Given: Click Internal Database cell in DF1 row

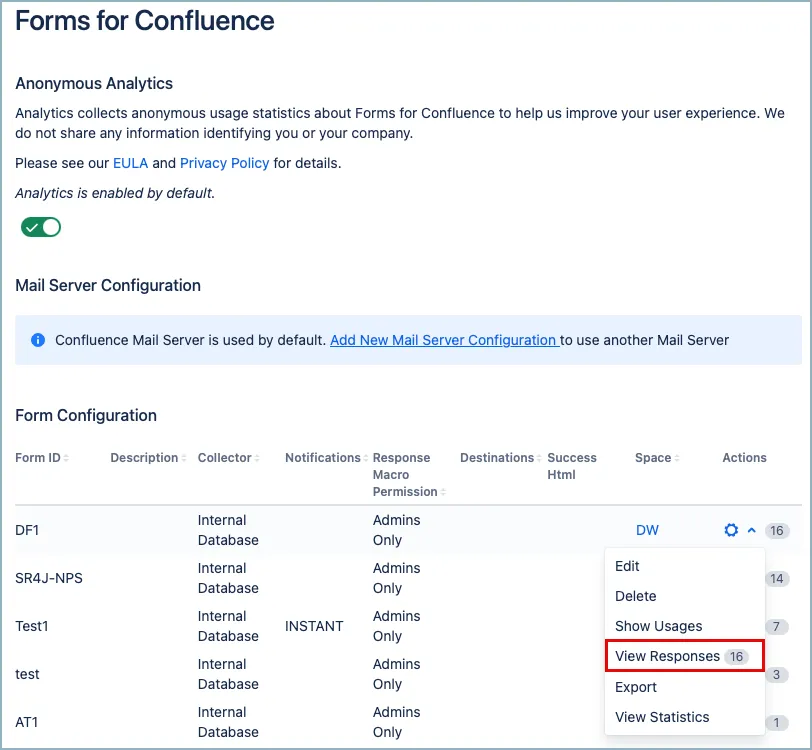Looking at the screenshot, I should (228, 530).
